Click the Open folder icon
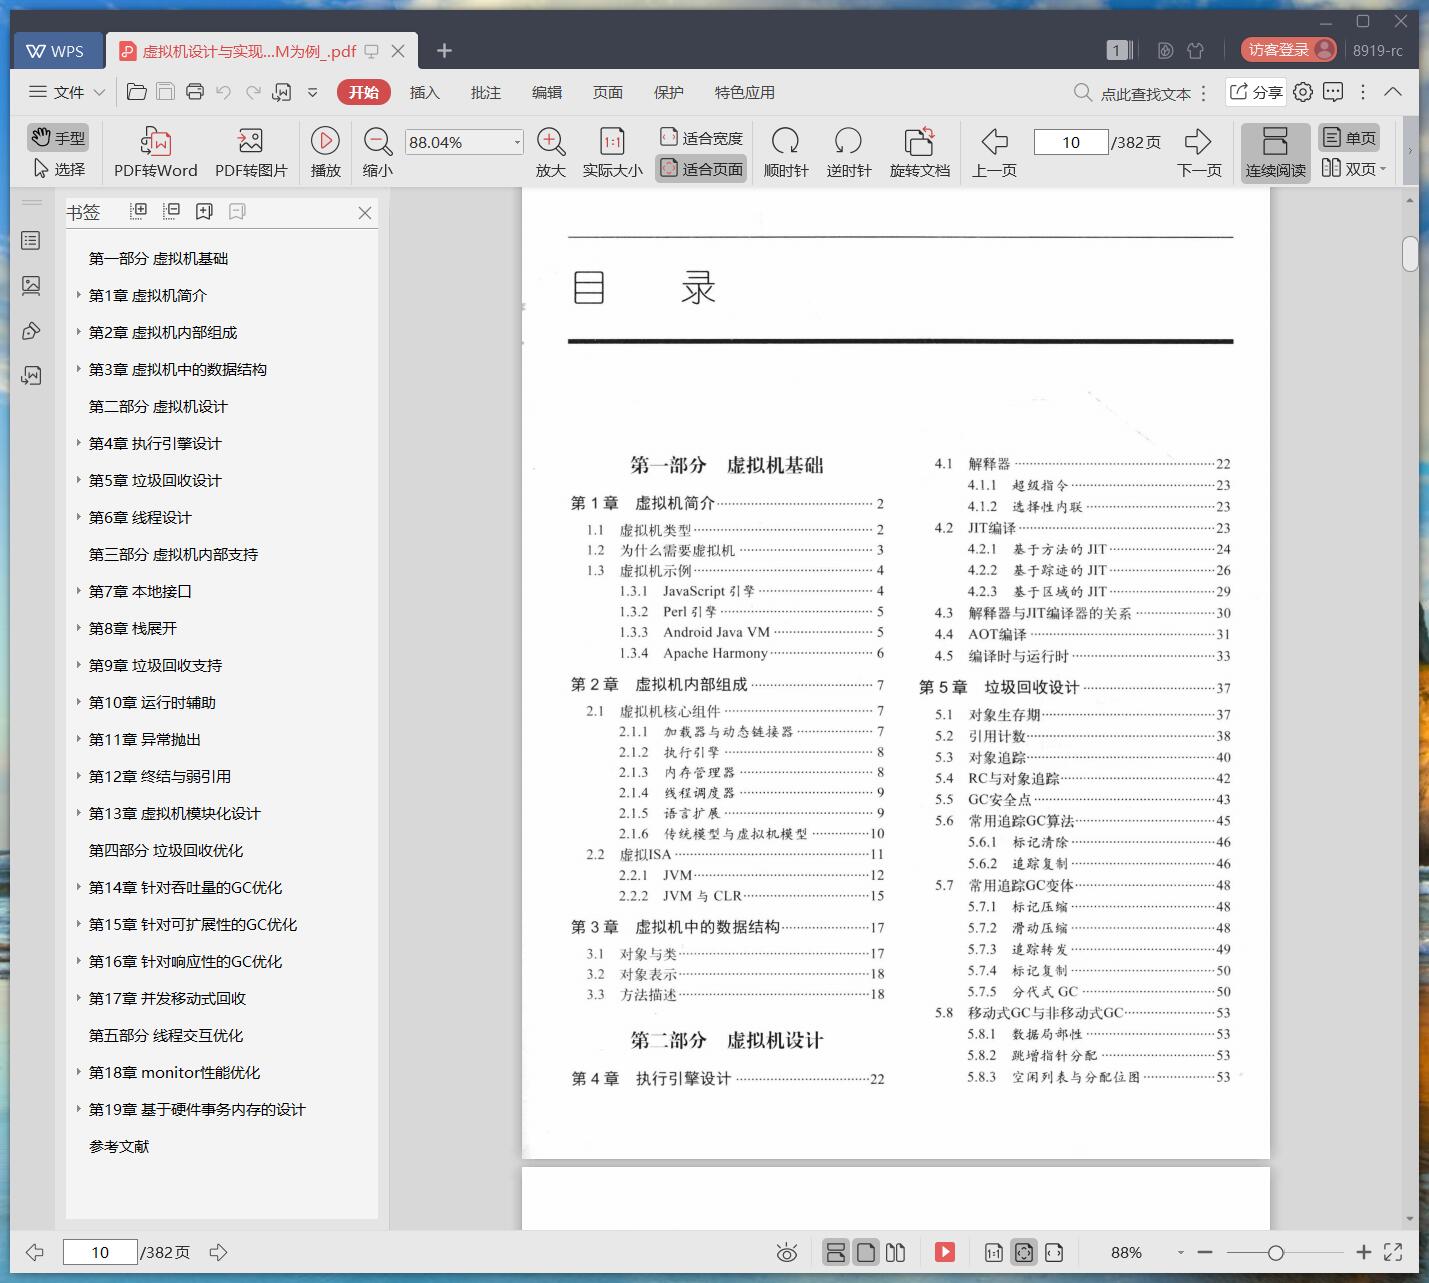Image resolution: width=1429 pixels, height=1283 pixels. [x=137, y=92]
